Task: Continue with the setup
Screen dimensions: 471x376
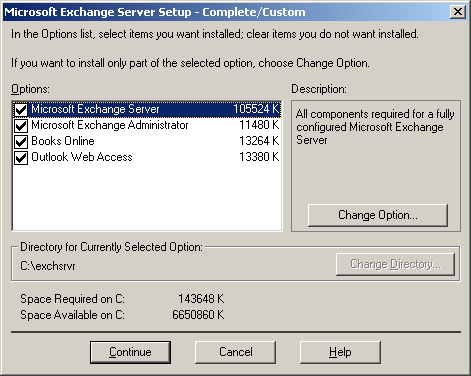Action: 130,352
